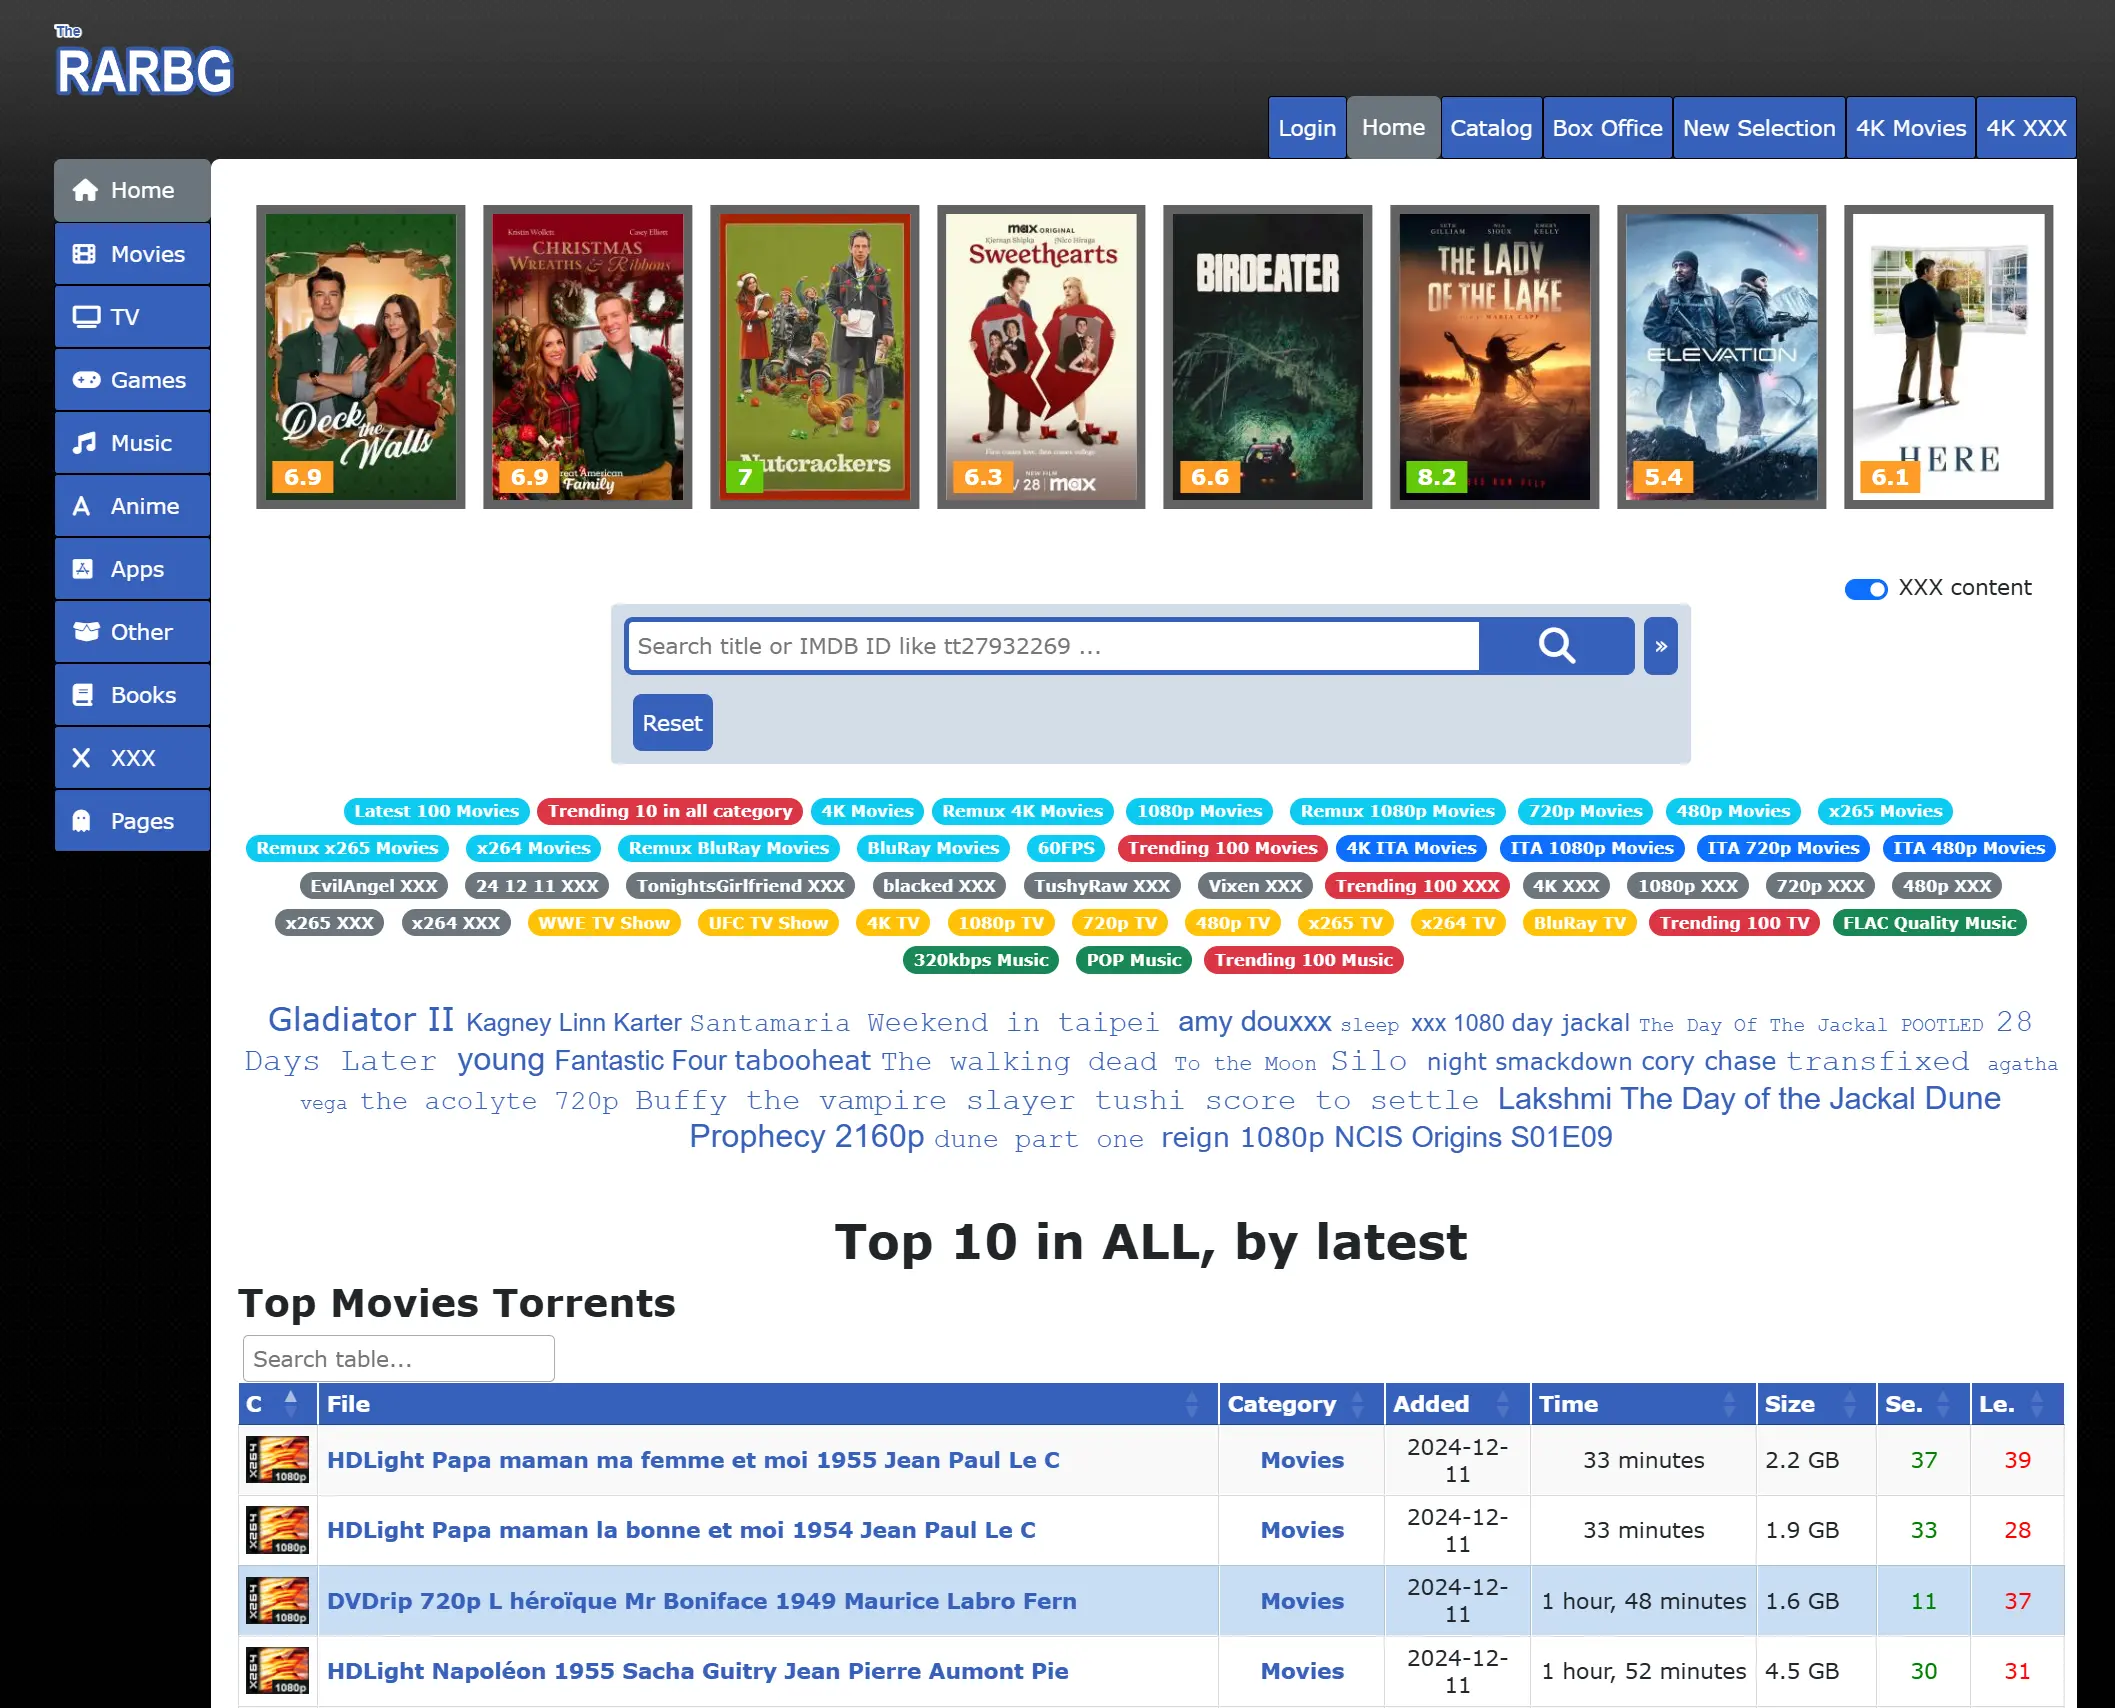Click the magnifying glass search button
Image resolution: width=2115 pixels, height=1708 pixels.
(1555, 646)
